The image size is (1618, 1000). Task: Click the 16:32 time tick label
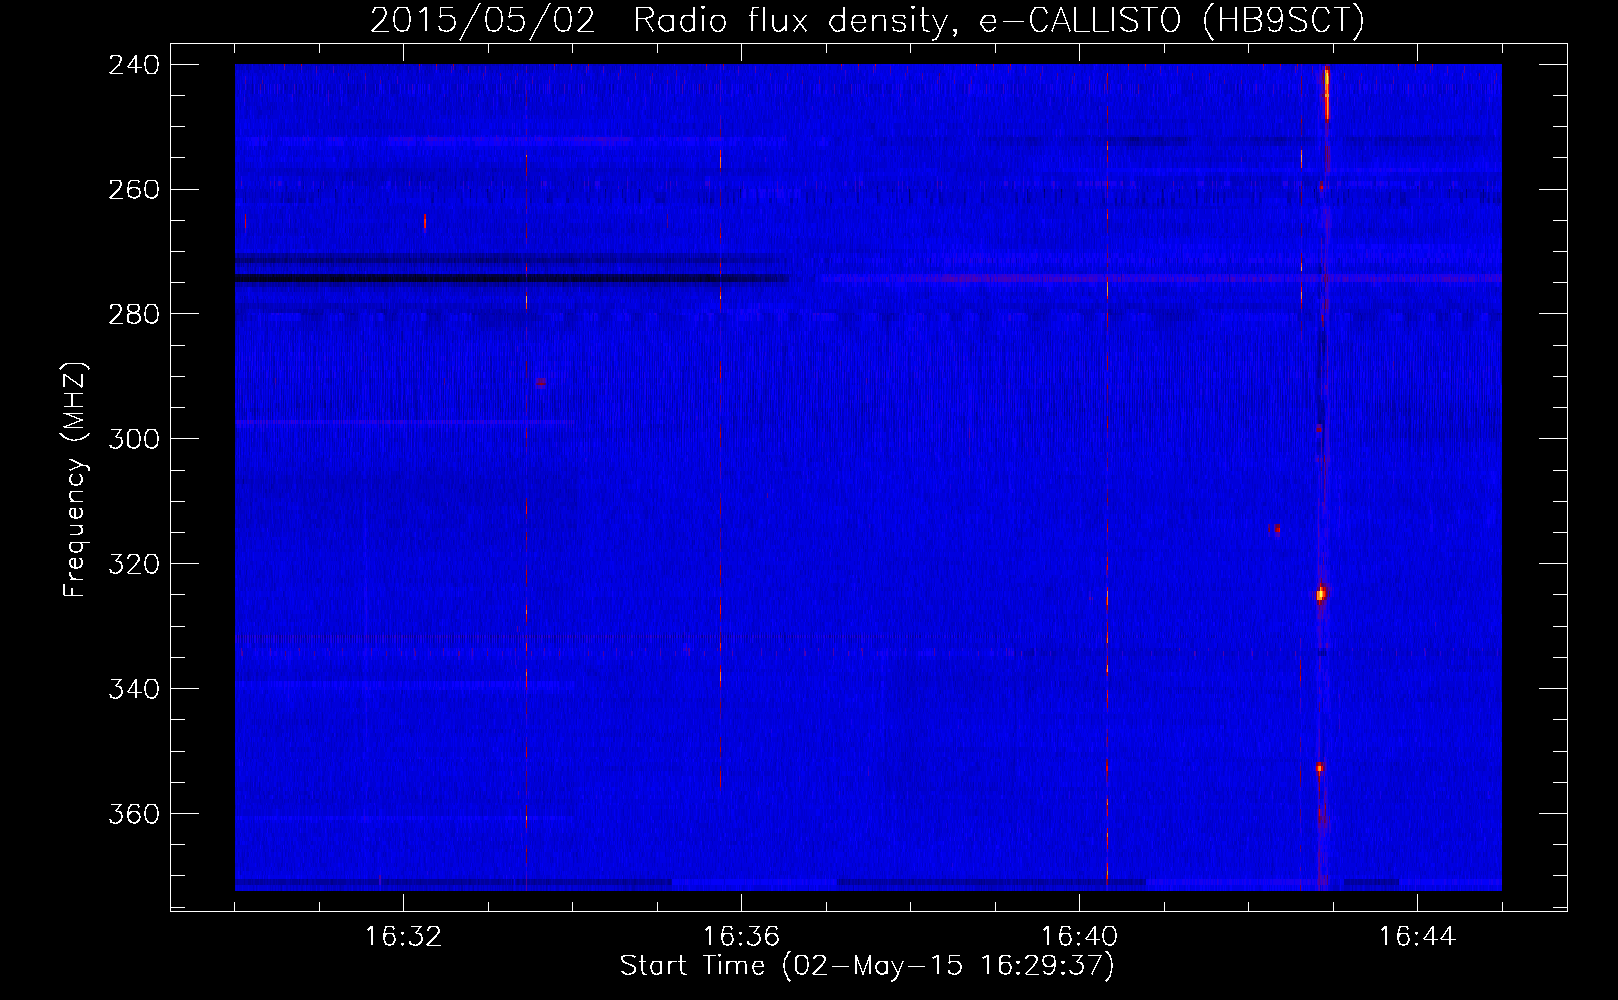pyautogui.click(x=403, y=937)
